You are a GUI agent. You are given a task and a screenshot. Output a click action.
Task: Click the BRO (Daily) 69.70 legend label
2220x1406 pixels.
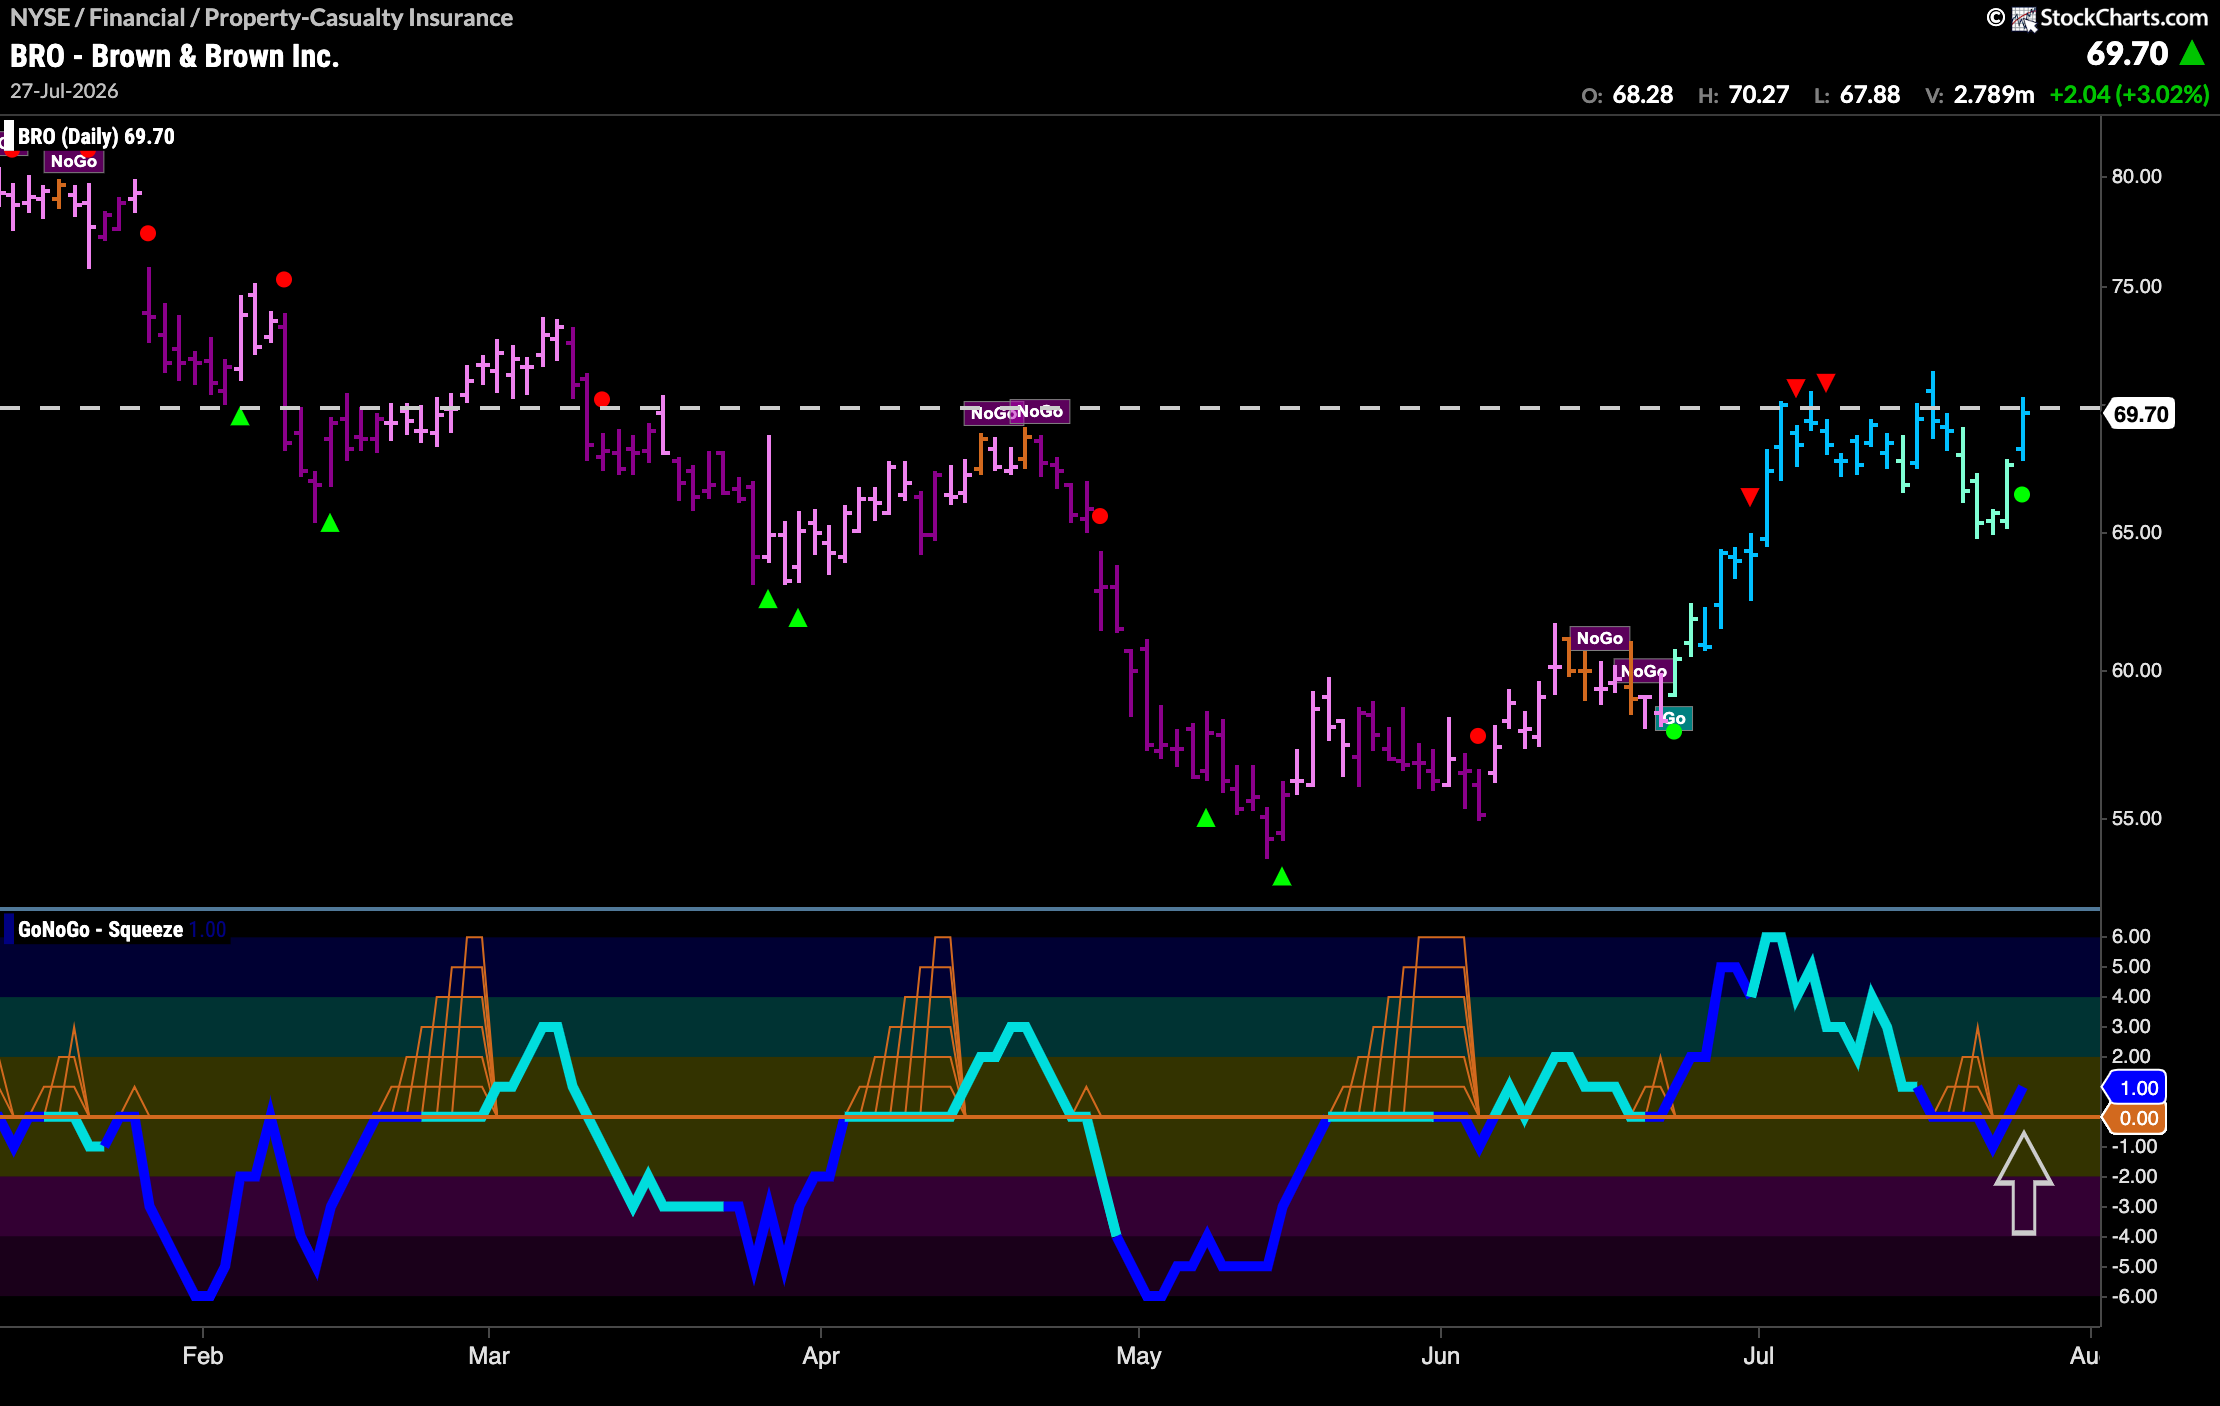tap(96, 136)
